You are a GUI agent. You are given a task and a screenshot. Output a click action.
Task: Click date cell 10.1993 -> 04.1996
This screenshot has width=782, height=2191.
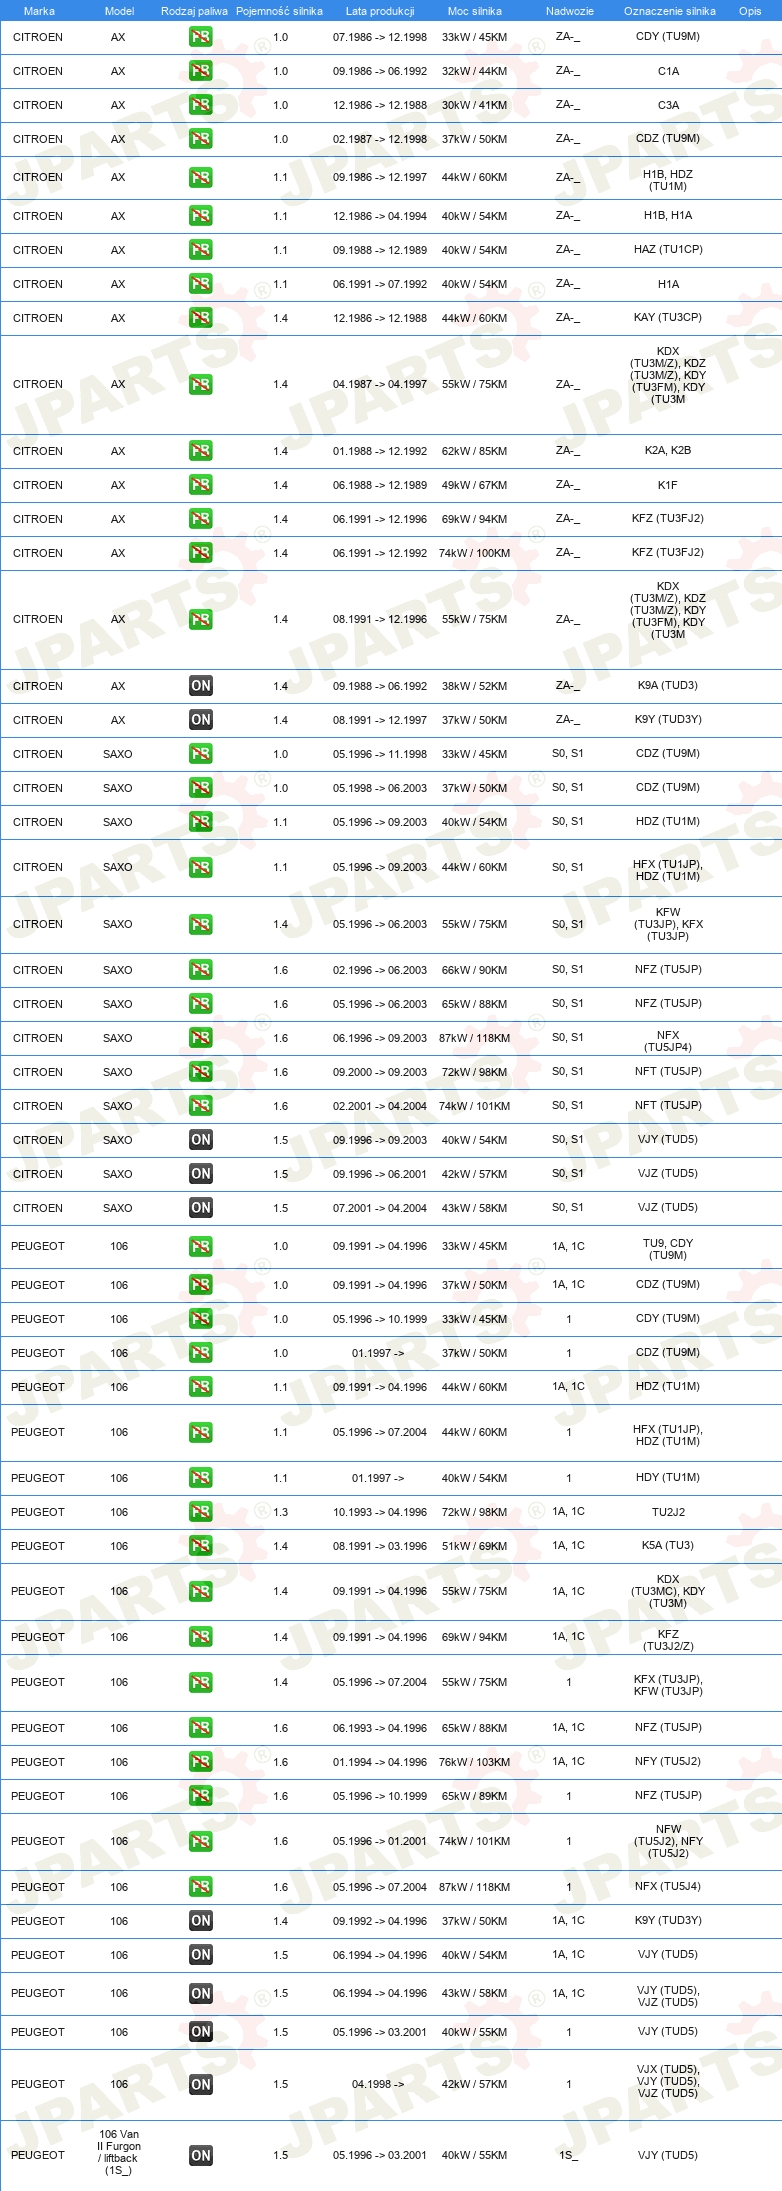click(x=380, y=1512)
